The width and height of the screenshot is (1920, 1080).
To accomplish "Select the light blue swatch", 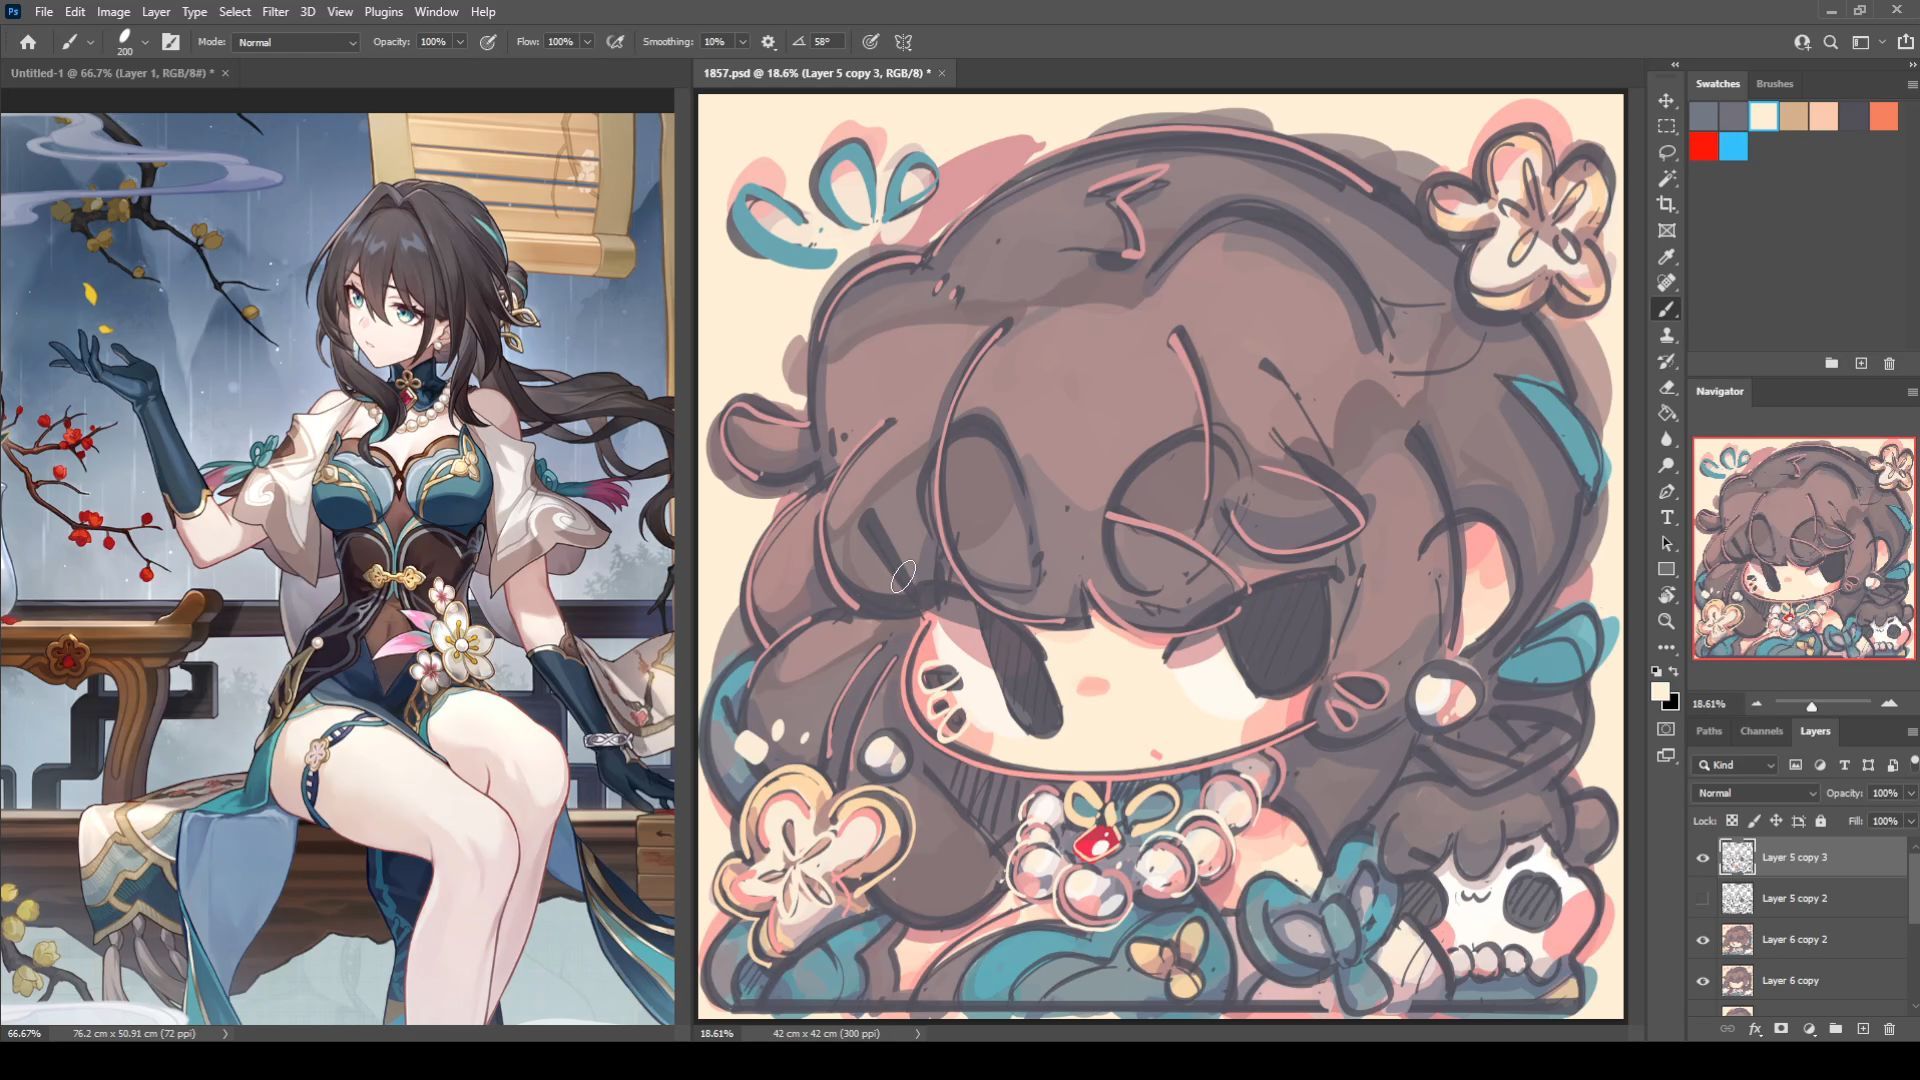I will click(1734, 147).
